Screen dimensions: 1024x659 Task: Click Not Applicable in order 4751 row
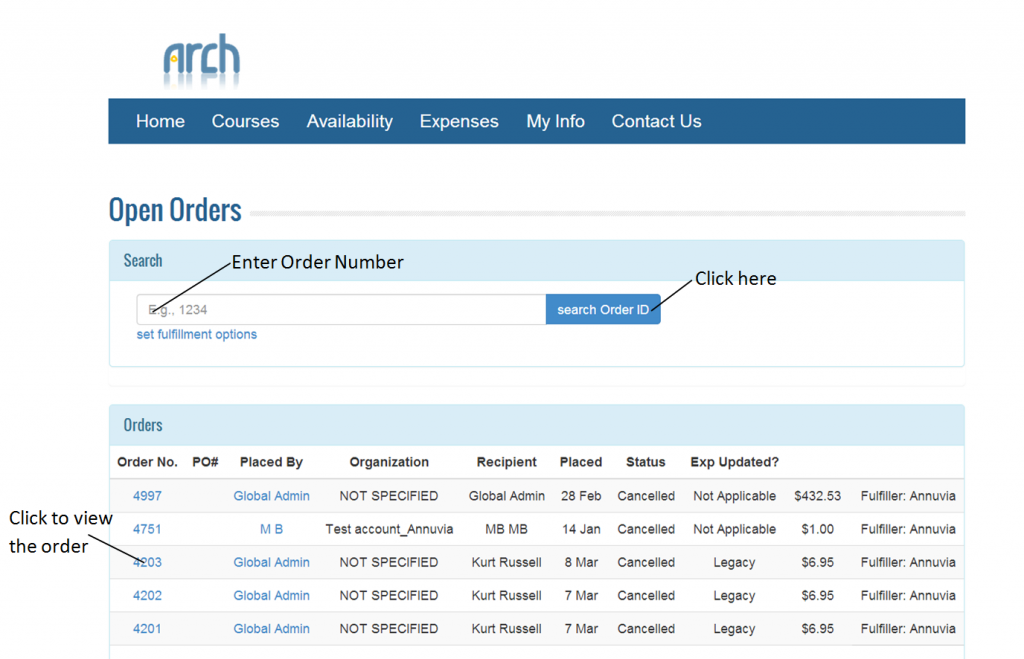[735, 529]
